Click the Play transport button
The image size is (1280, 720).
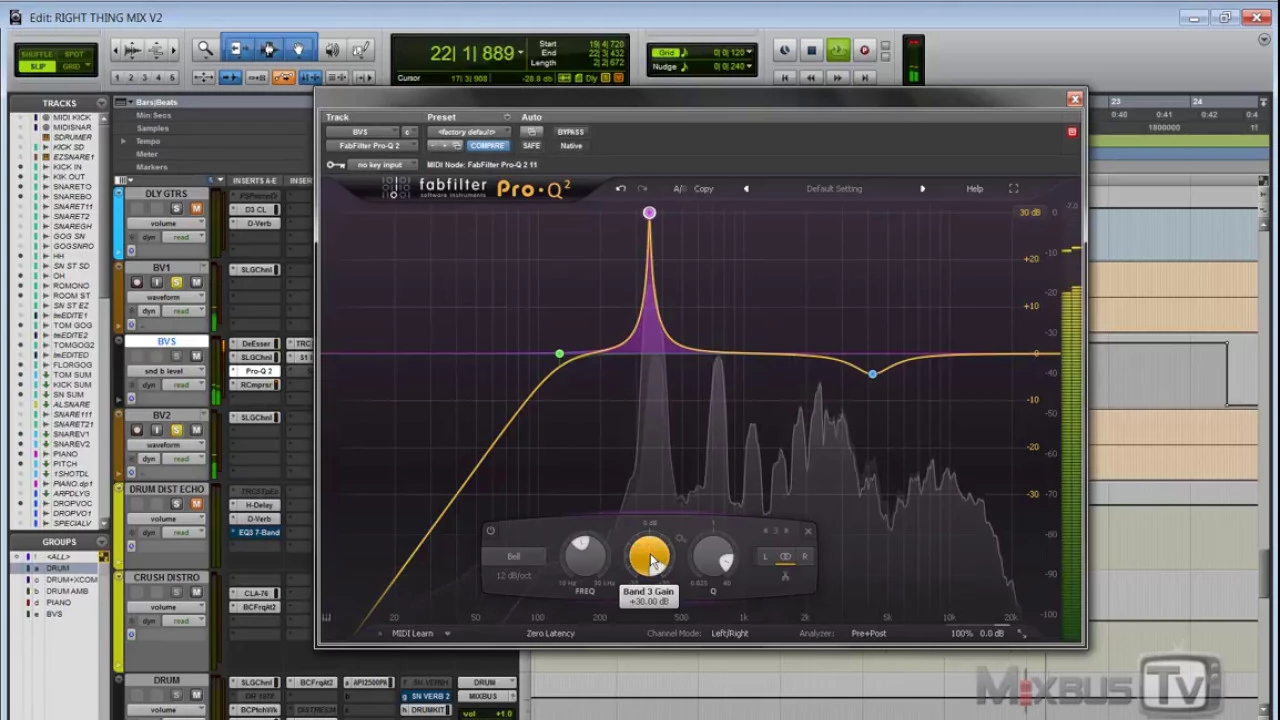[x=838, y=50]
